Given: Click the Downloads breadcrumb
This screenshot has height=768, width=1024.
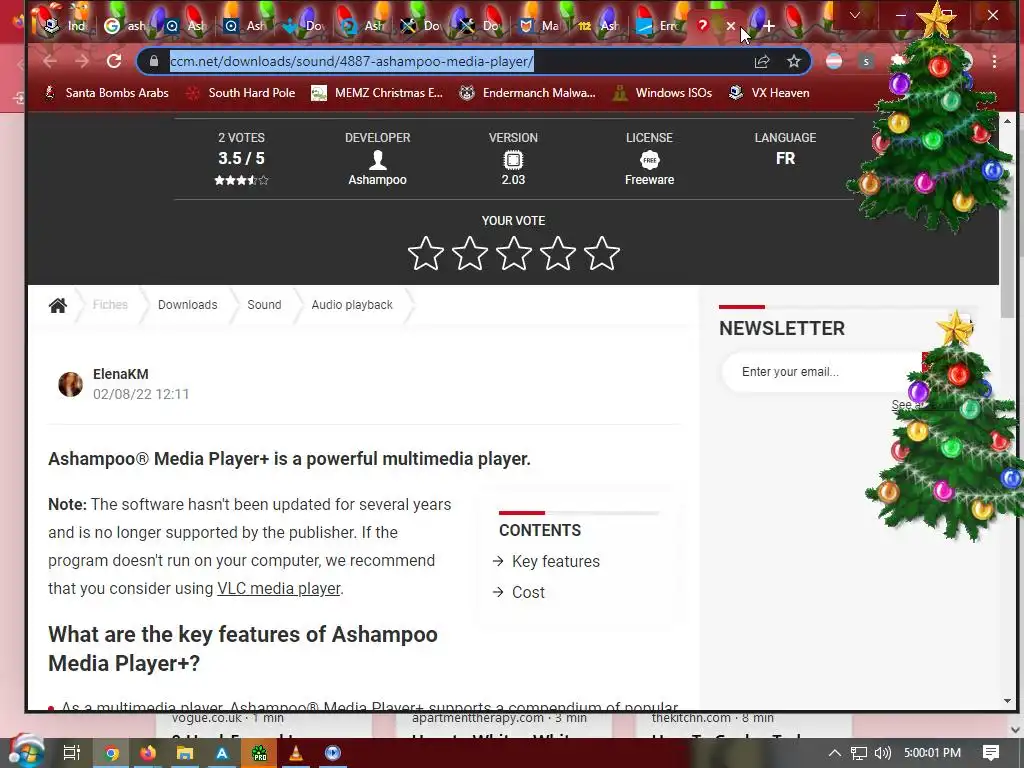Looking at the screenshot, I should [x=187, y=305].
